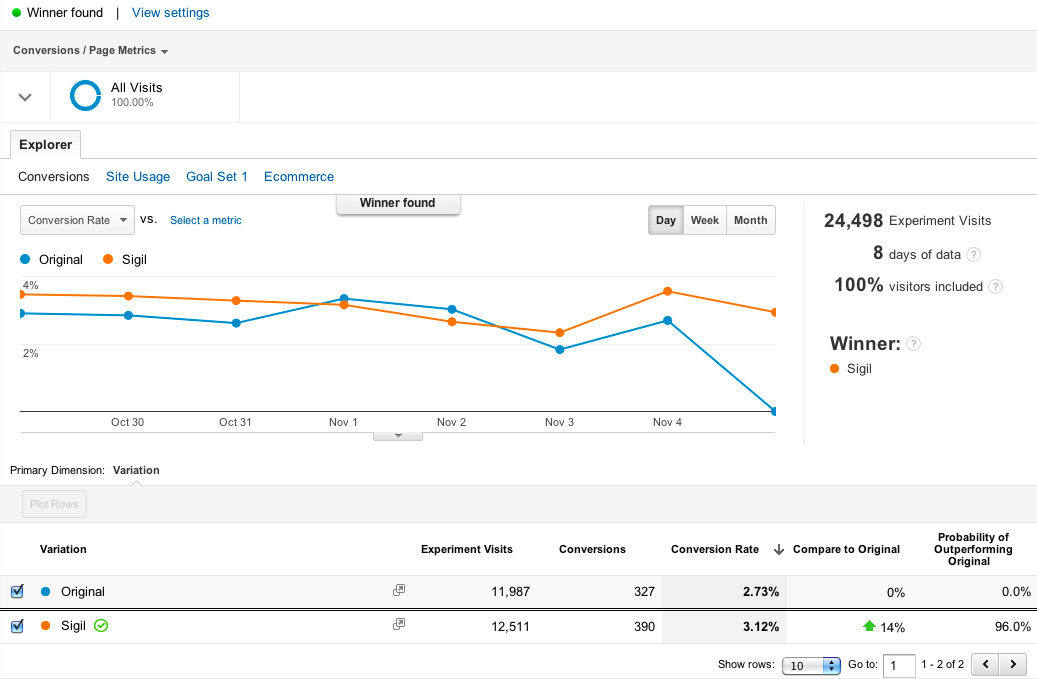Click the View settings link

[171, 13]
